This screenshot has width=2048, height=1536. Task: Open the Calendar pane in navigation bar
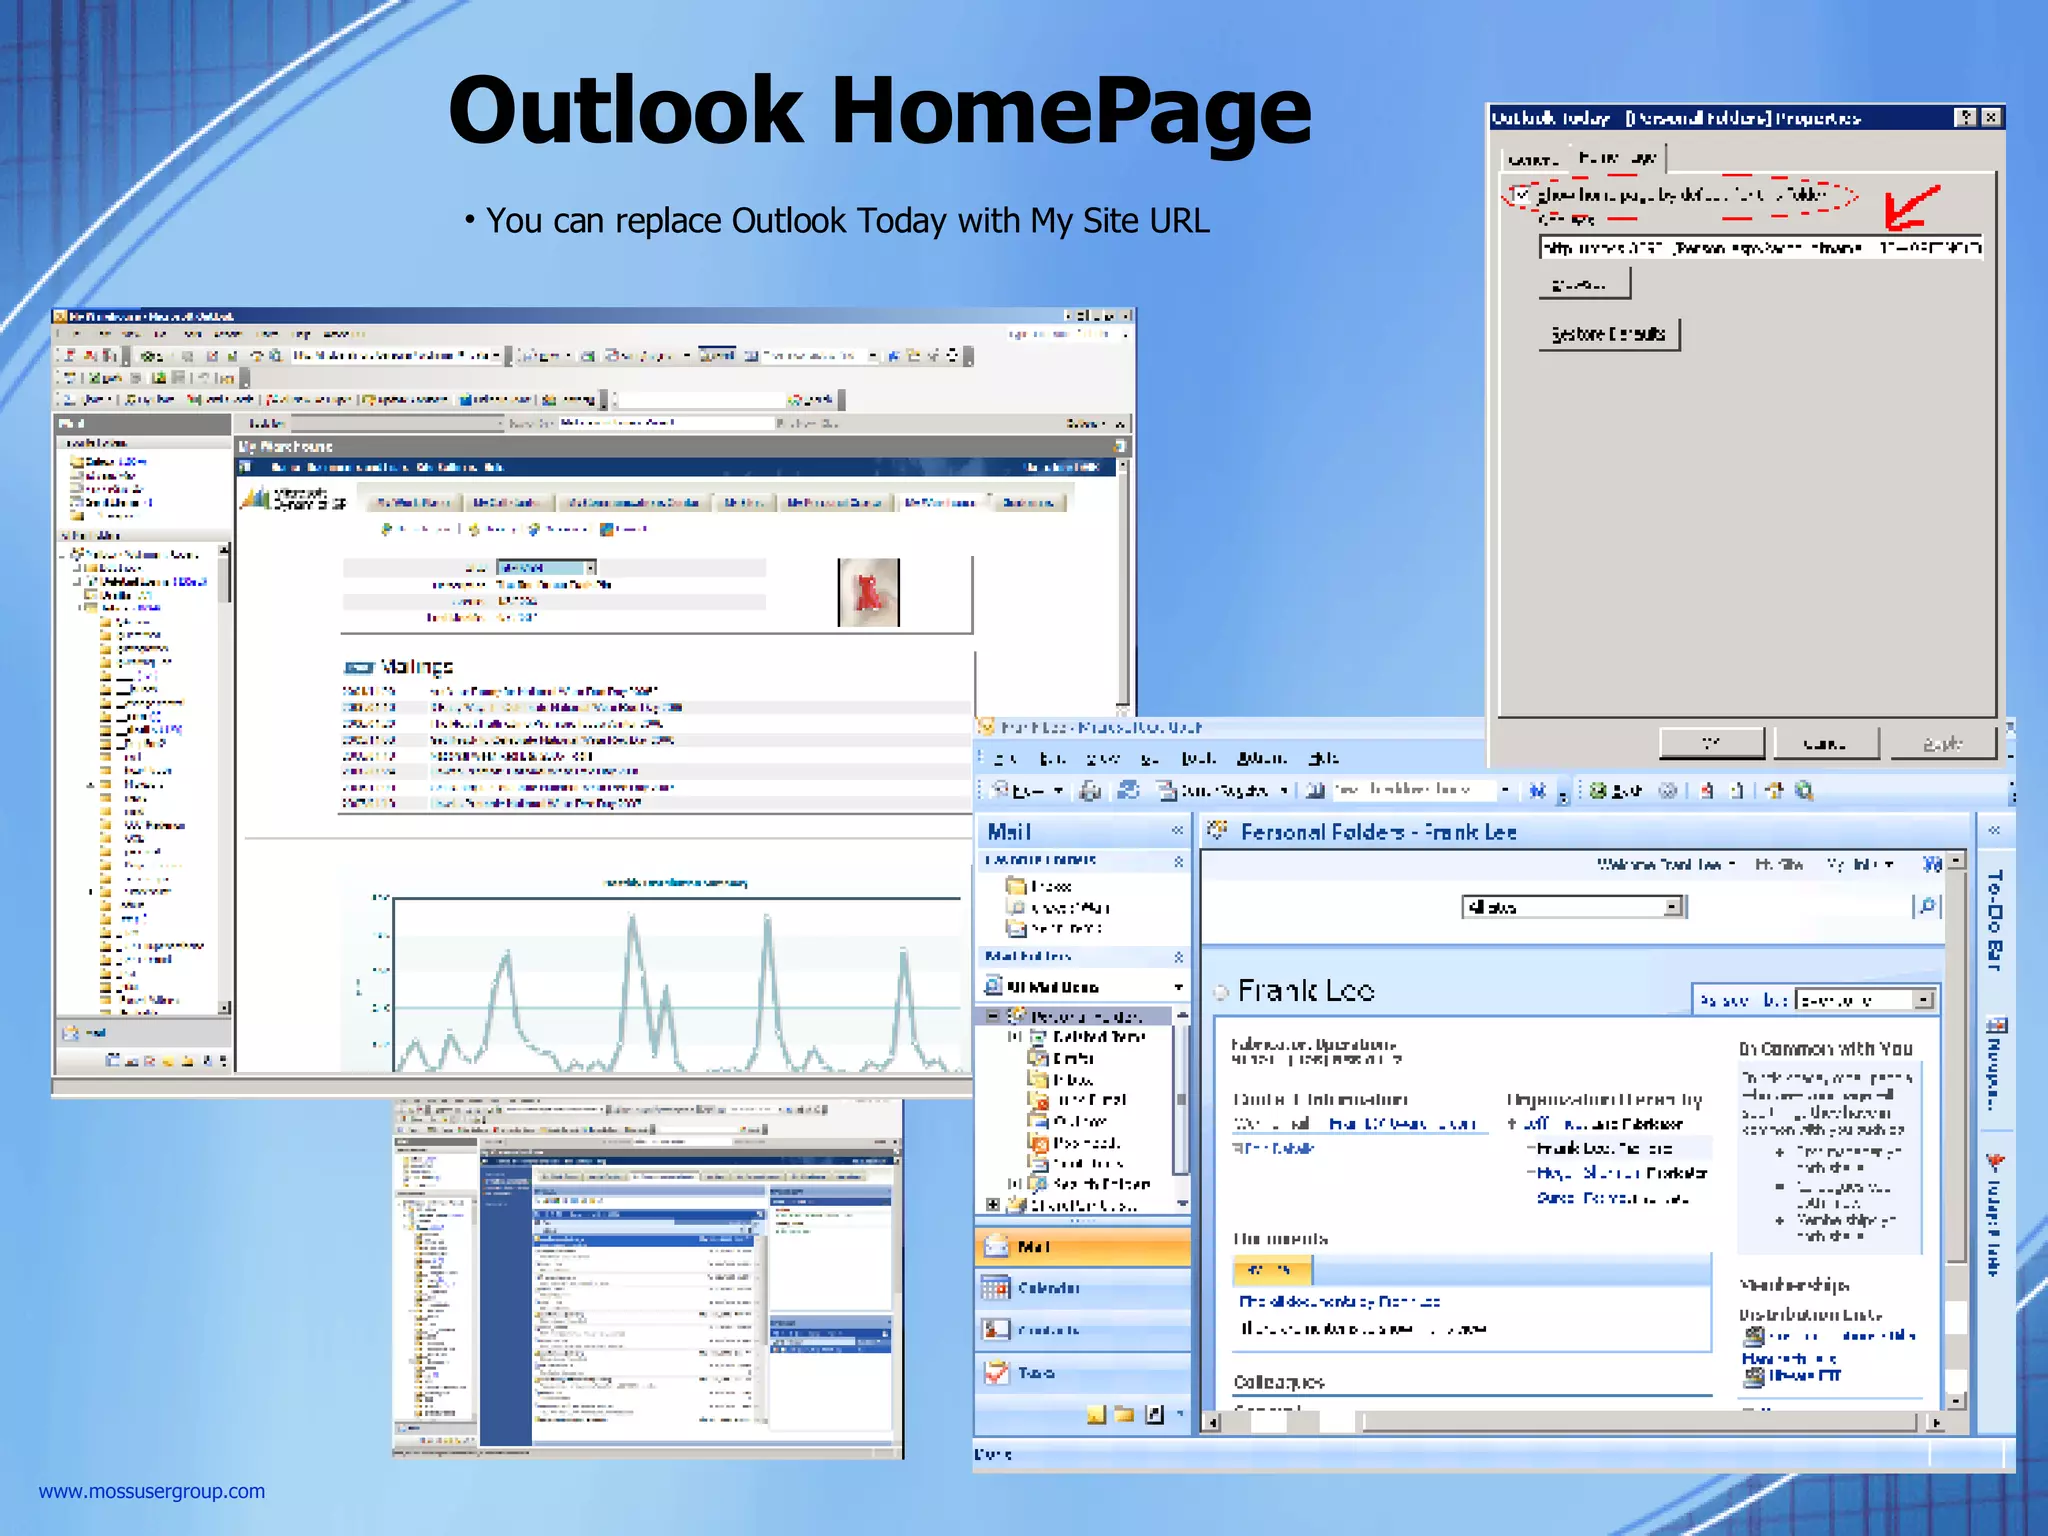point(1083,1288)
